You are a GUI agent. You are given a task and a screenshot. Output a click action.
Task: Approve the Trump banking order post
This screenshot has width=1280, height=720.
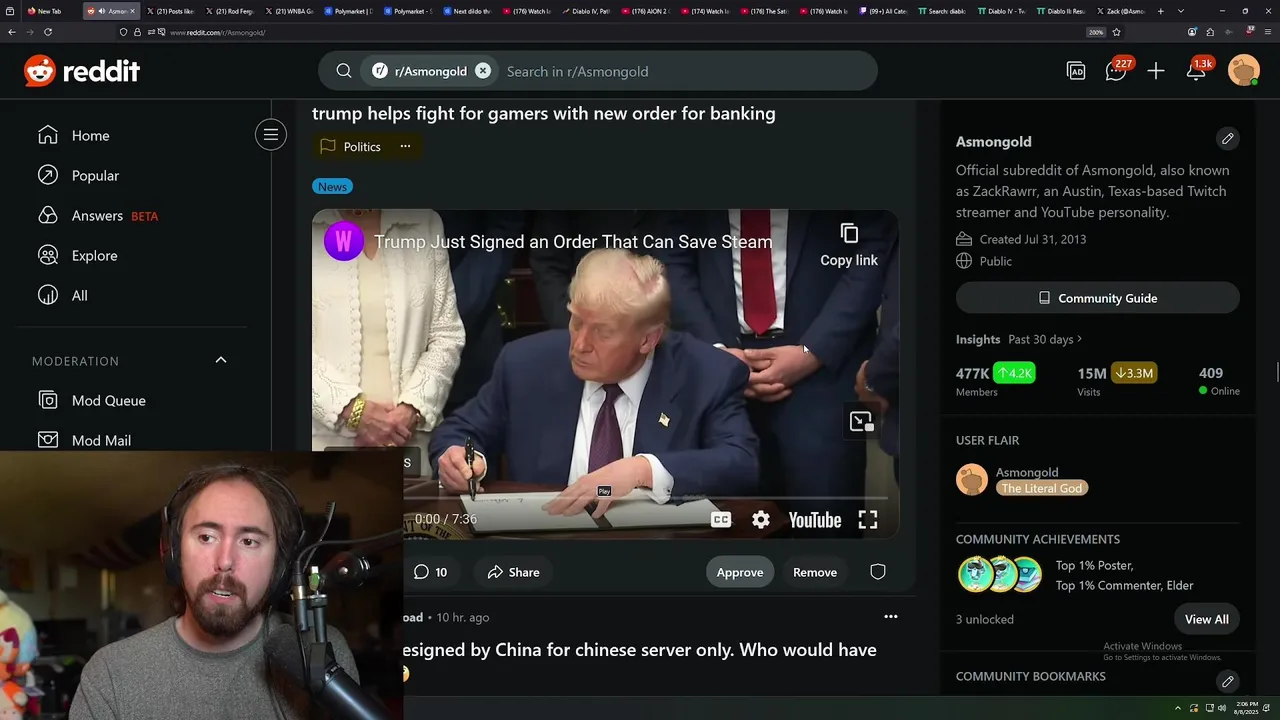coord(740,572)
